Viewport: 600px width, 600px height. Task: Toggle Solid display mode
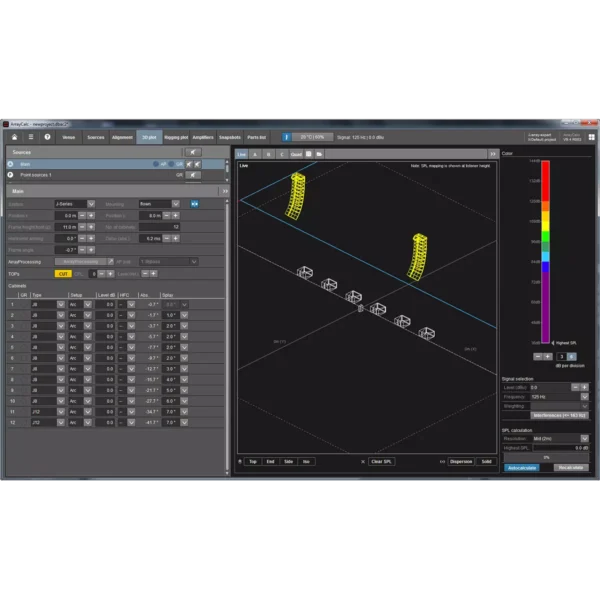click(486, 461)
